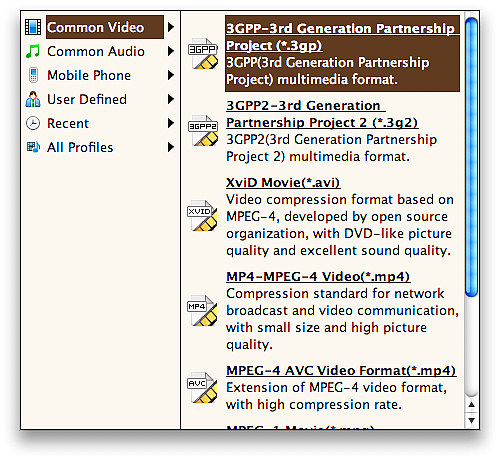This screenshot has width=500, height=460.
Task: Click the XVID file format icon
Action: (202, 216)
